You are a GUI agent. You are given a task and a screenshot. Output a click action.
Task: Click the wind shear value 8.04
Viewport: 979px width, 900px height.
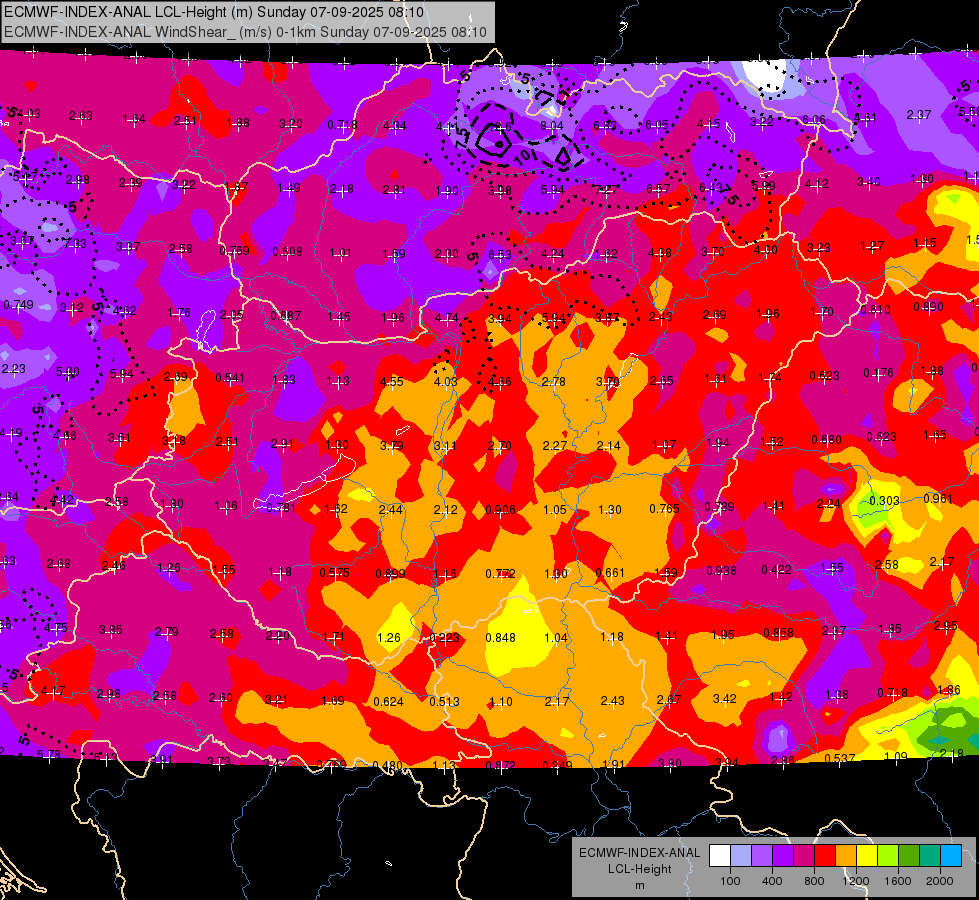point(551,126)
